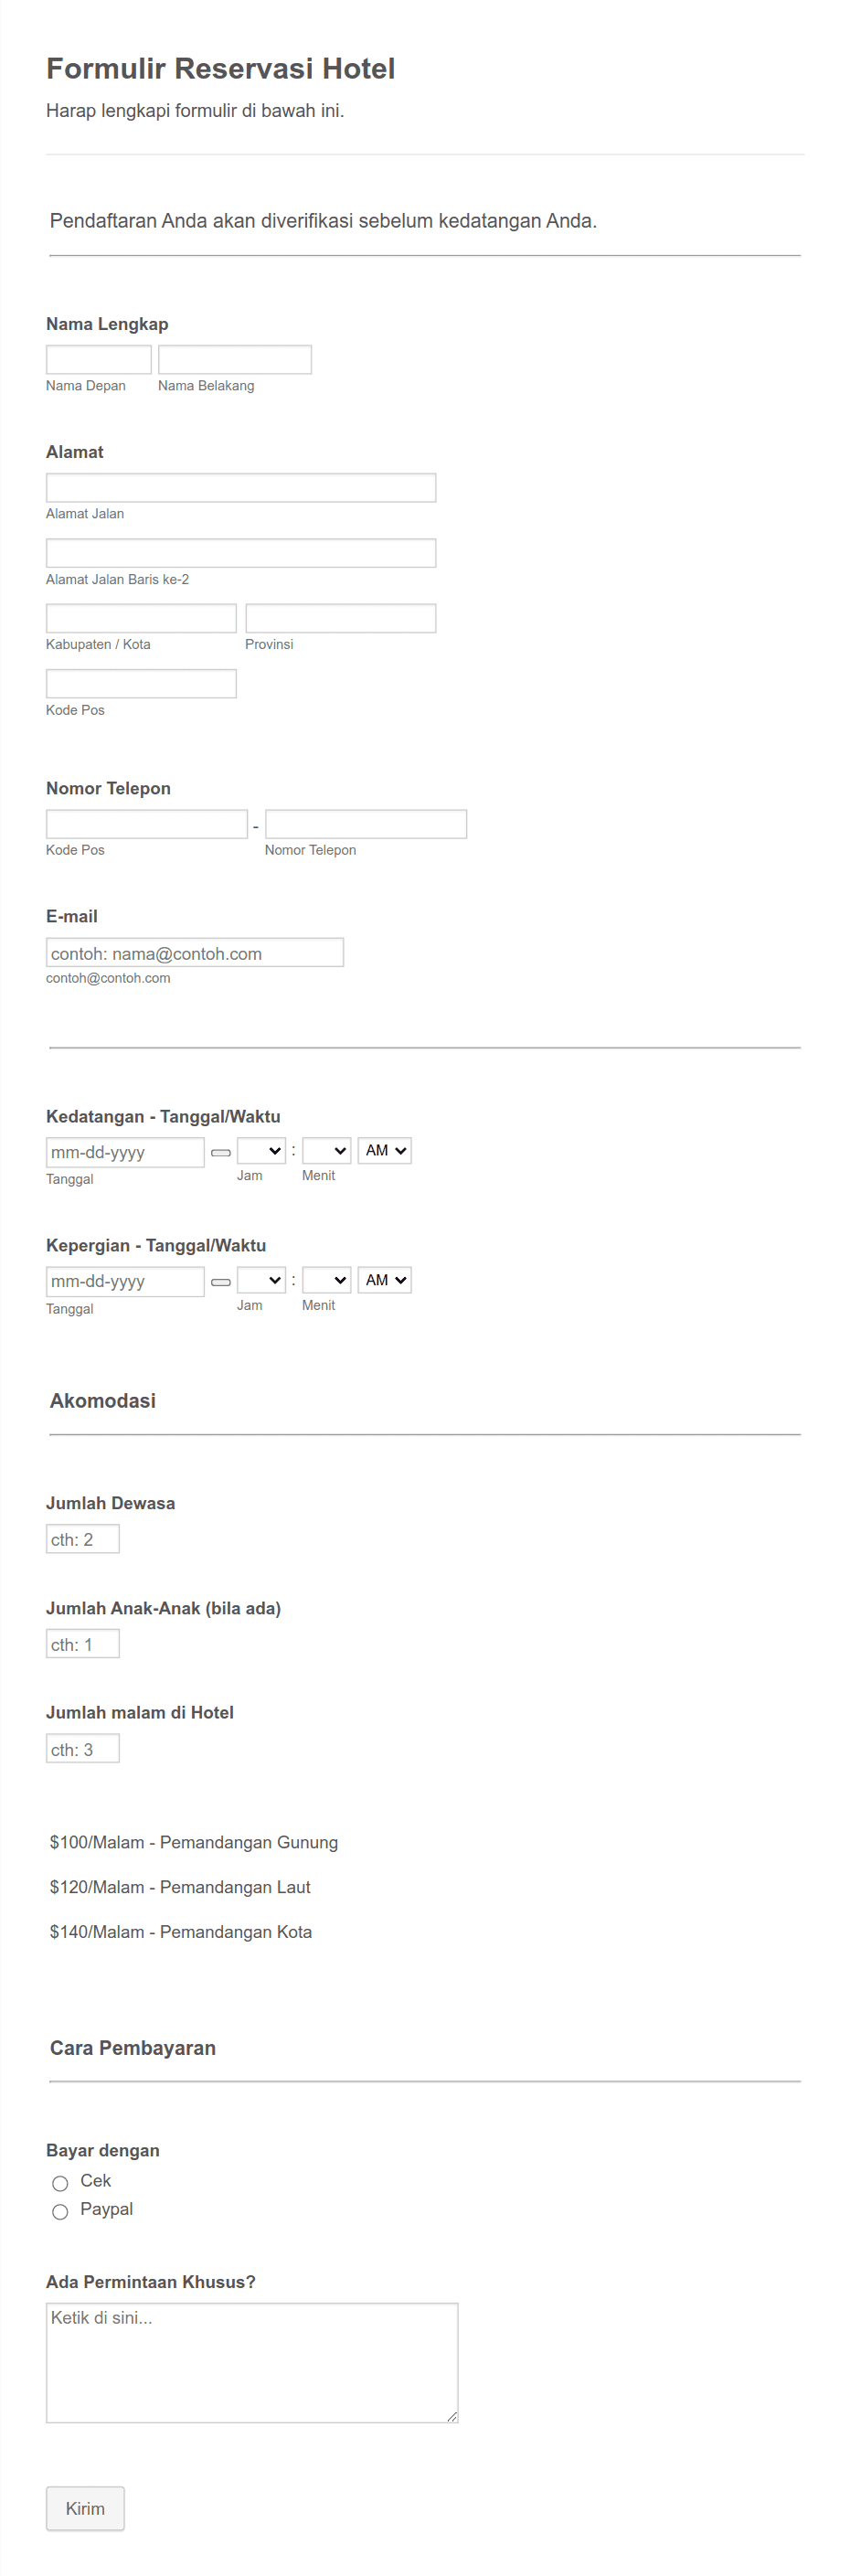Click the Ada Permintaan Khusus text area
The width and height of the screenshot is (850, 2576).
pyautogui.click(x=250, y=2360)
